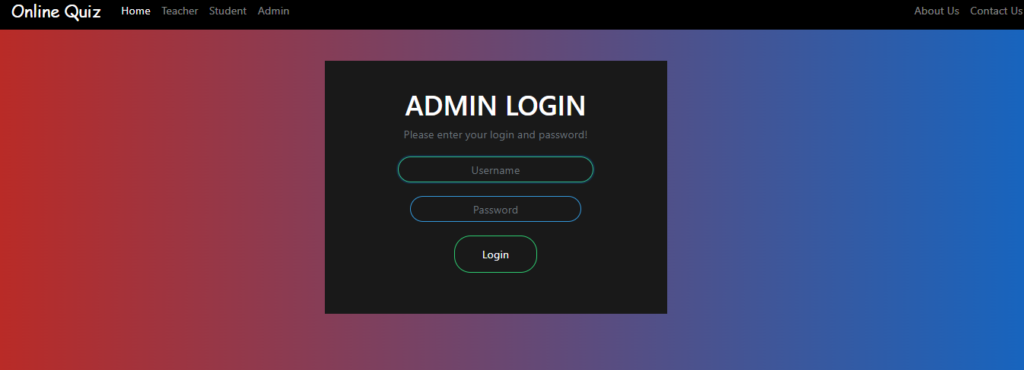Select the ADMIN LOGIN heading text
The width and height of the screenshot is (1024, 370).
tap(496, 106)
